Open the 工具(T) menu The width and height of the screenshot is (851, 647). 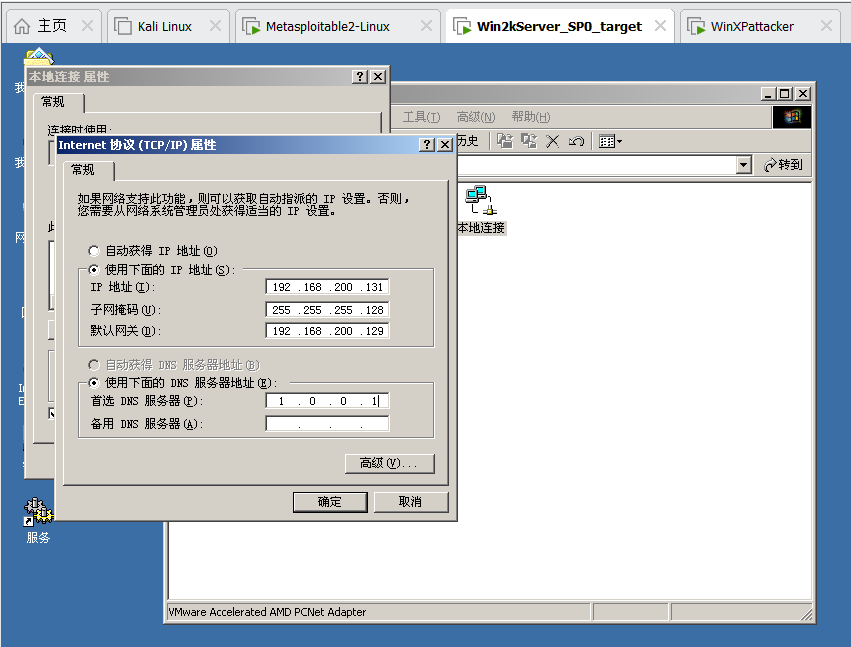[421, 117]
